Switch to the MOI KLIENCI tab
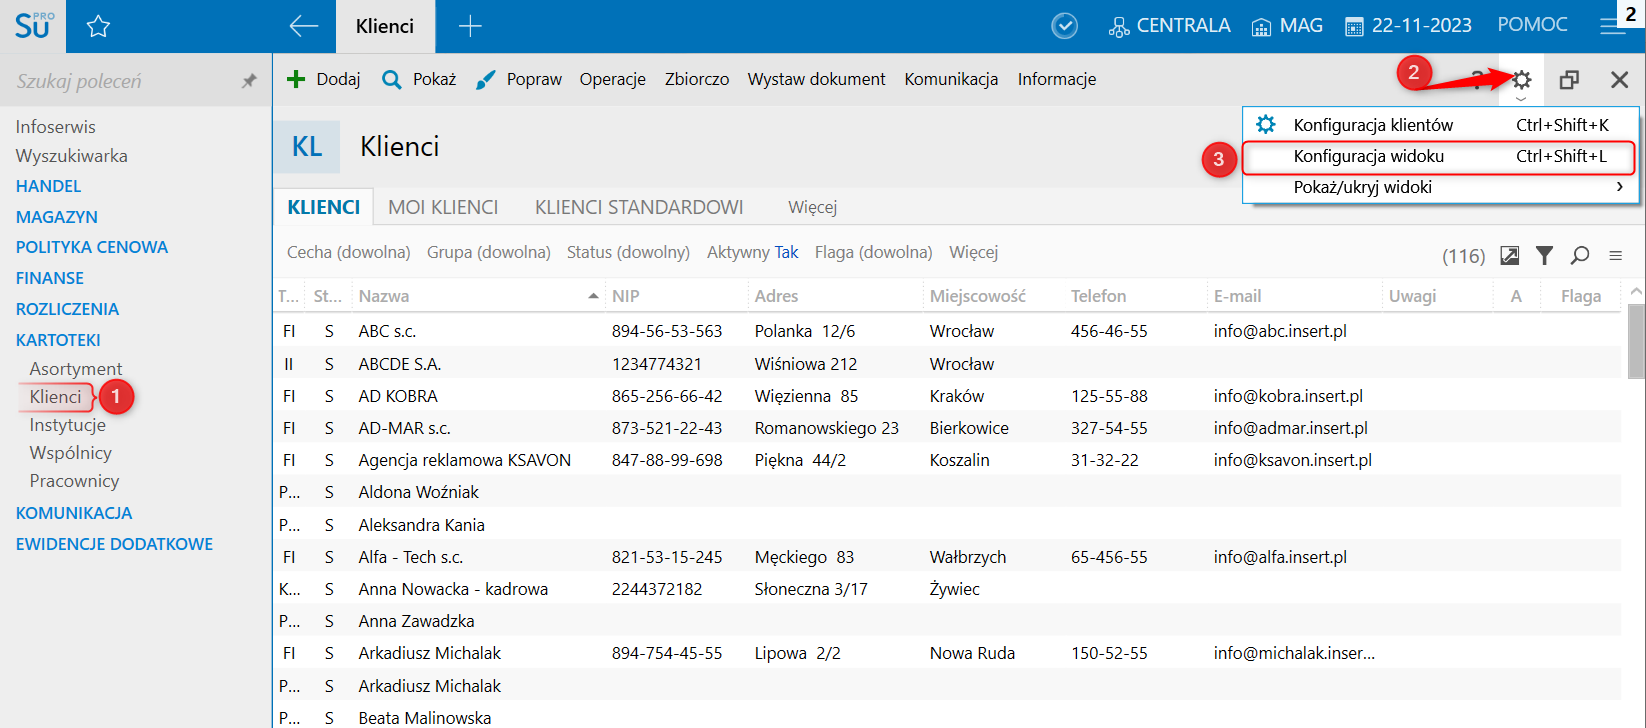Screen dimensions: 1646x728 pos(443,207)
